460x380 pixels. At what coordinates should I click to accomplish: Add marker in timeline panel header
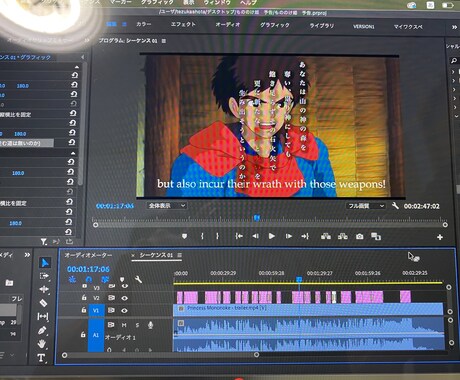tap(122, 279)
